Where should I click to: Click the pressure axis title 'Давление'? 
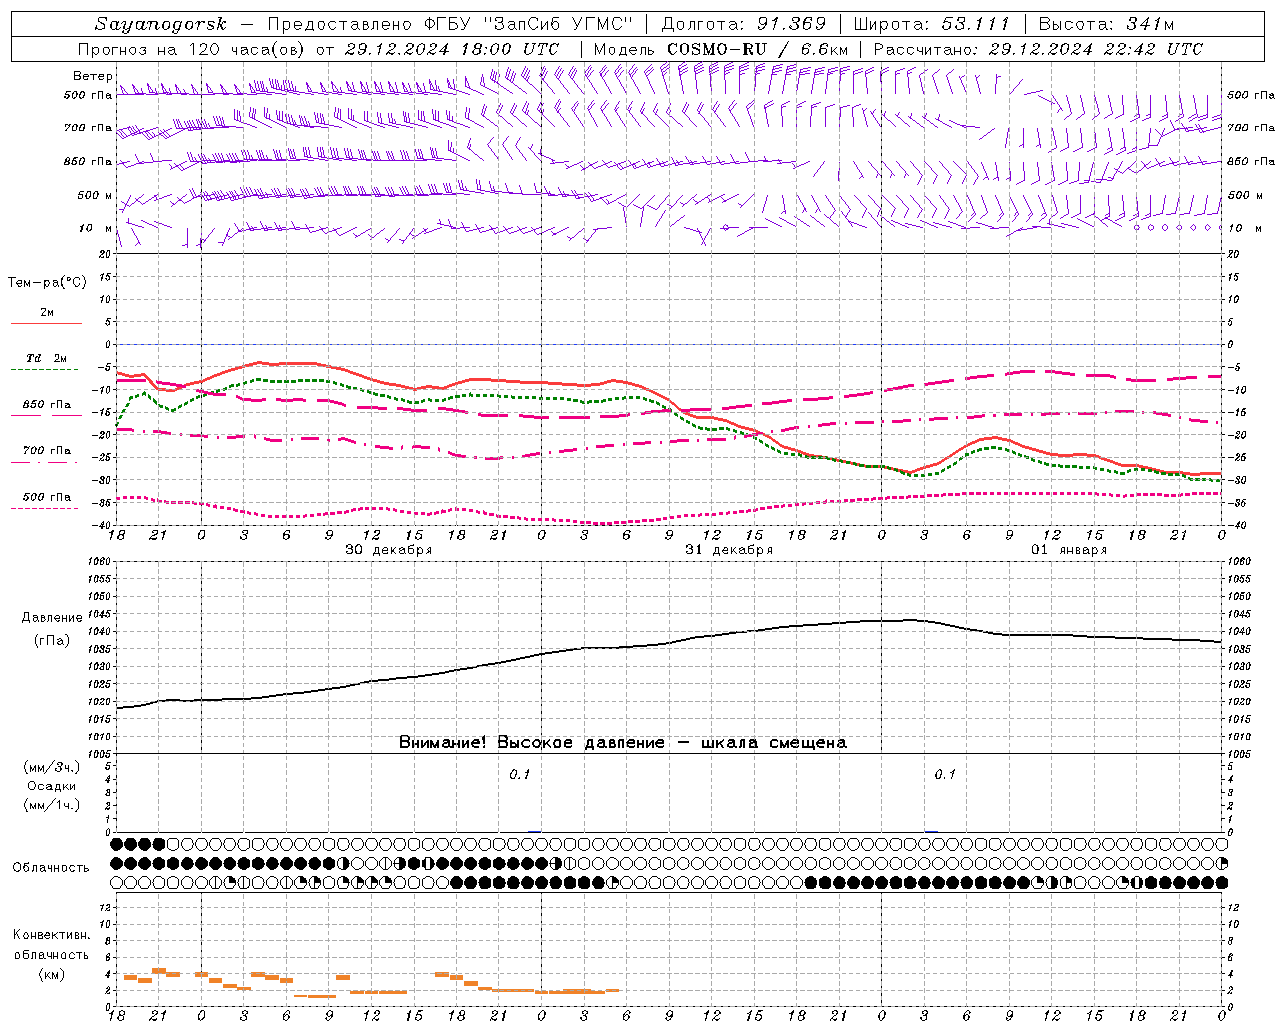pos(52,618)
